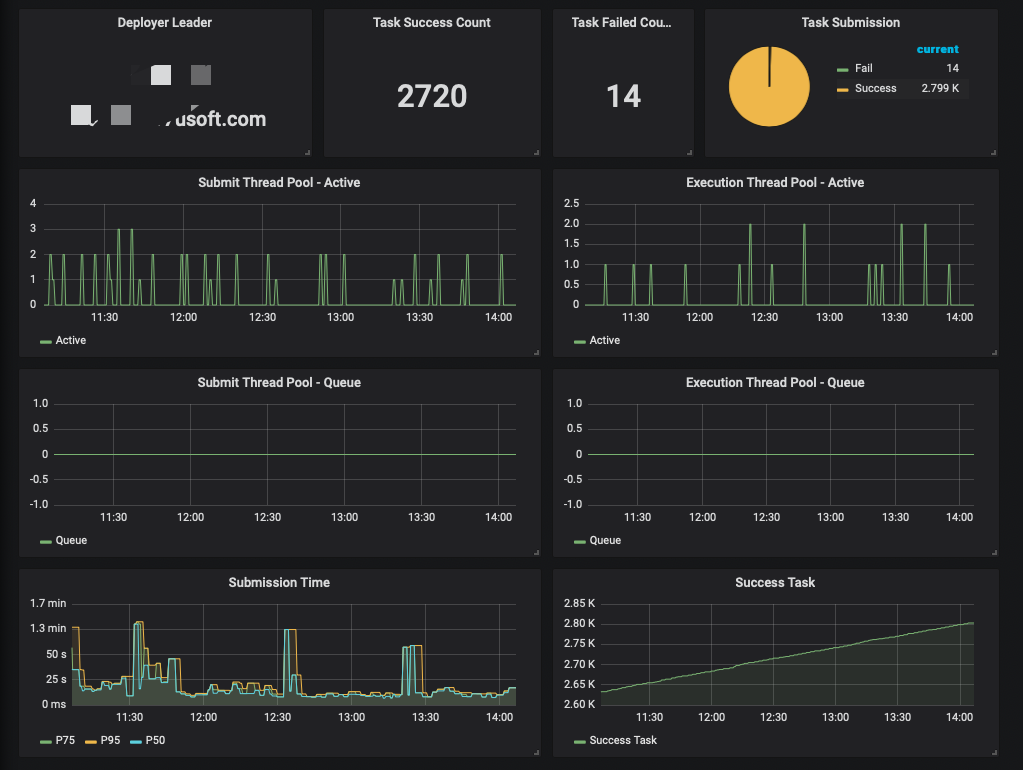Expand the Deployer Leader panel title menu

164,23
